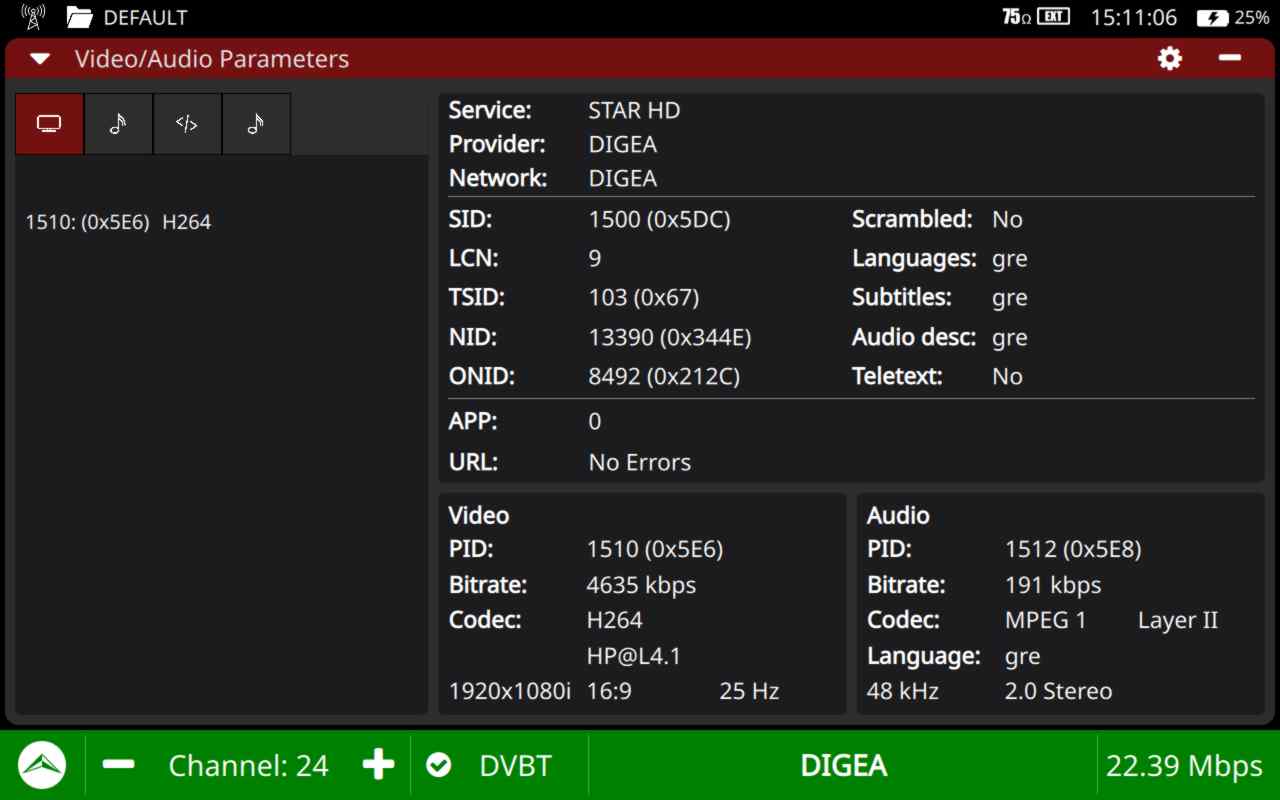
Task: Open the data tab with code brackets icon
Action: [x=187, y=124]
